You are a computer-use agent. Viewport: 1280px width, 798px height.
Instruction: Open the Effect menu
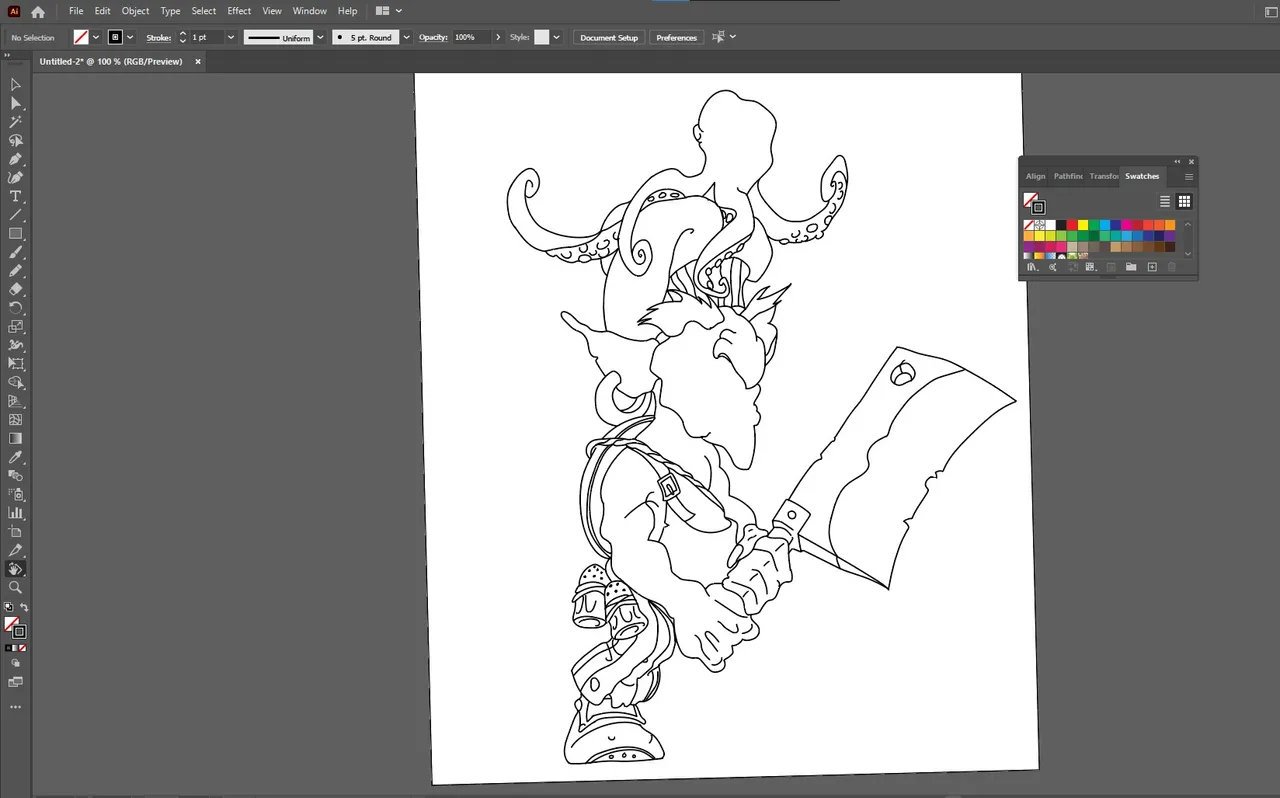pos(239,11)
